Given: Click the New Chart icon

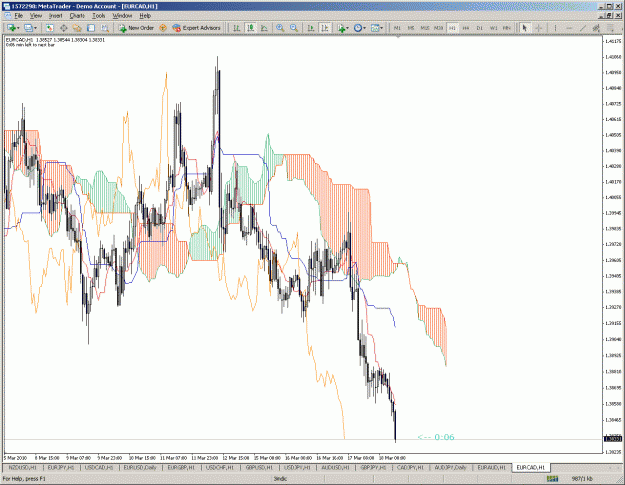Looking at the screenshot, I should (11, 28).
